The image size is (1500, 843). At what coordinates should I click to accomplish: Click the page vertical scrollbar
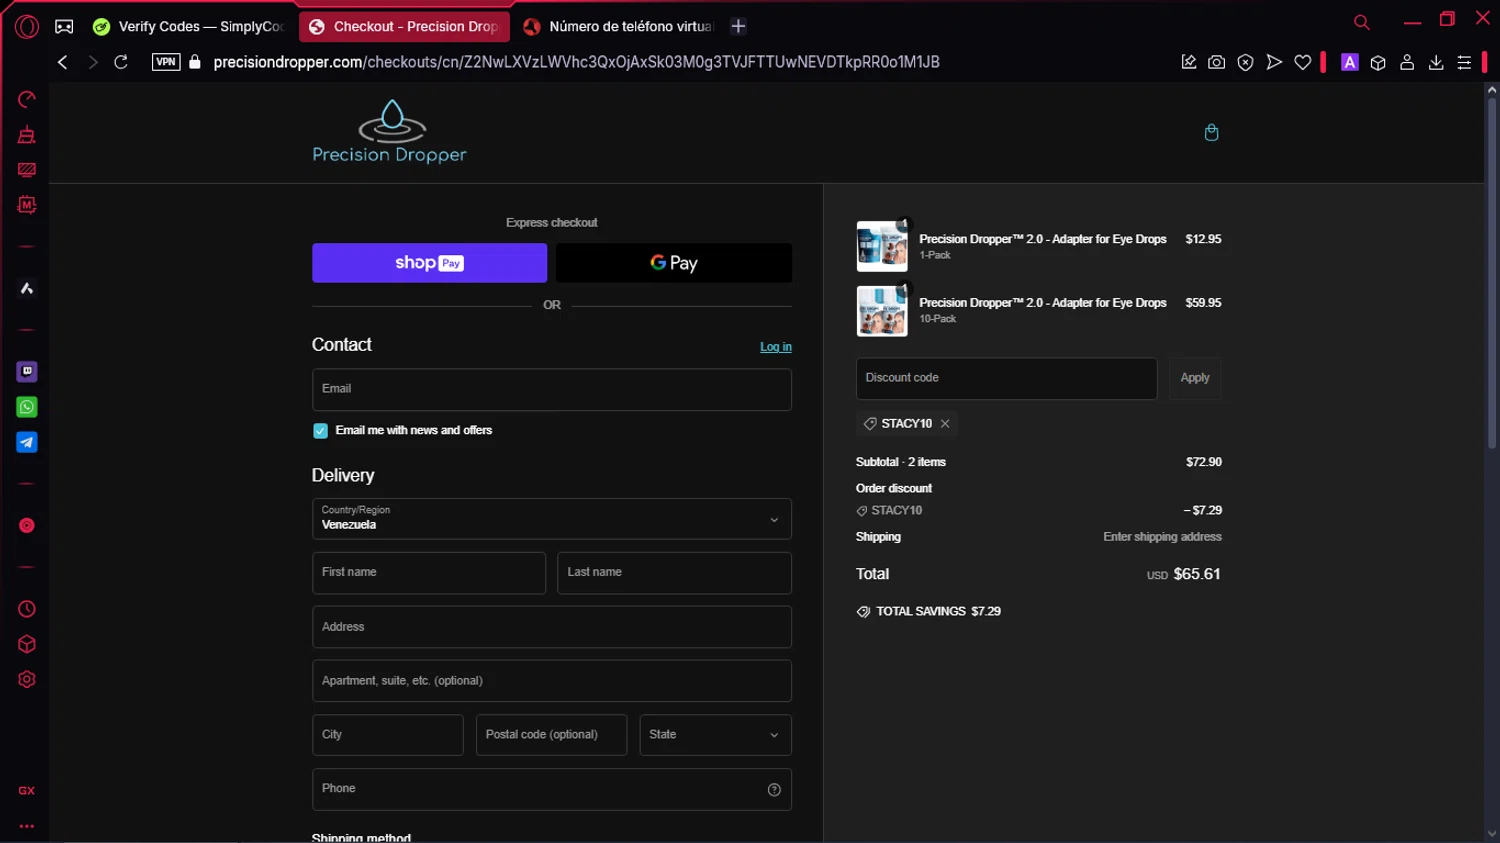click(1491, 272)
